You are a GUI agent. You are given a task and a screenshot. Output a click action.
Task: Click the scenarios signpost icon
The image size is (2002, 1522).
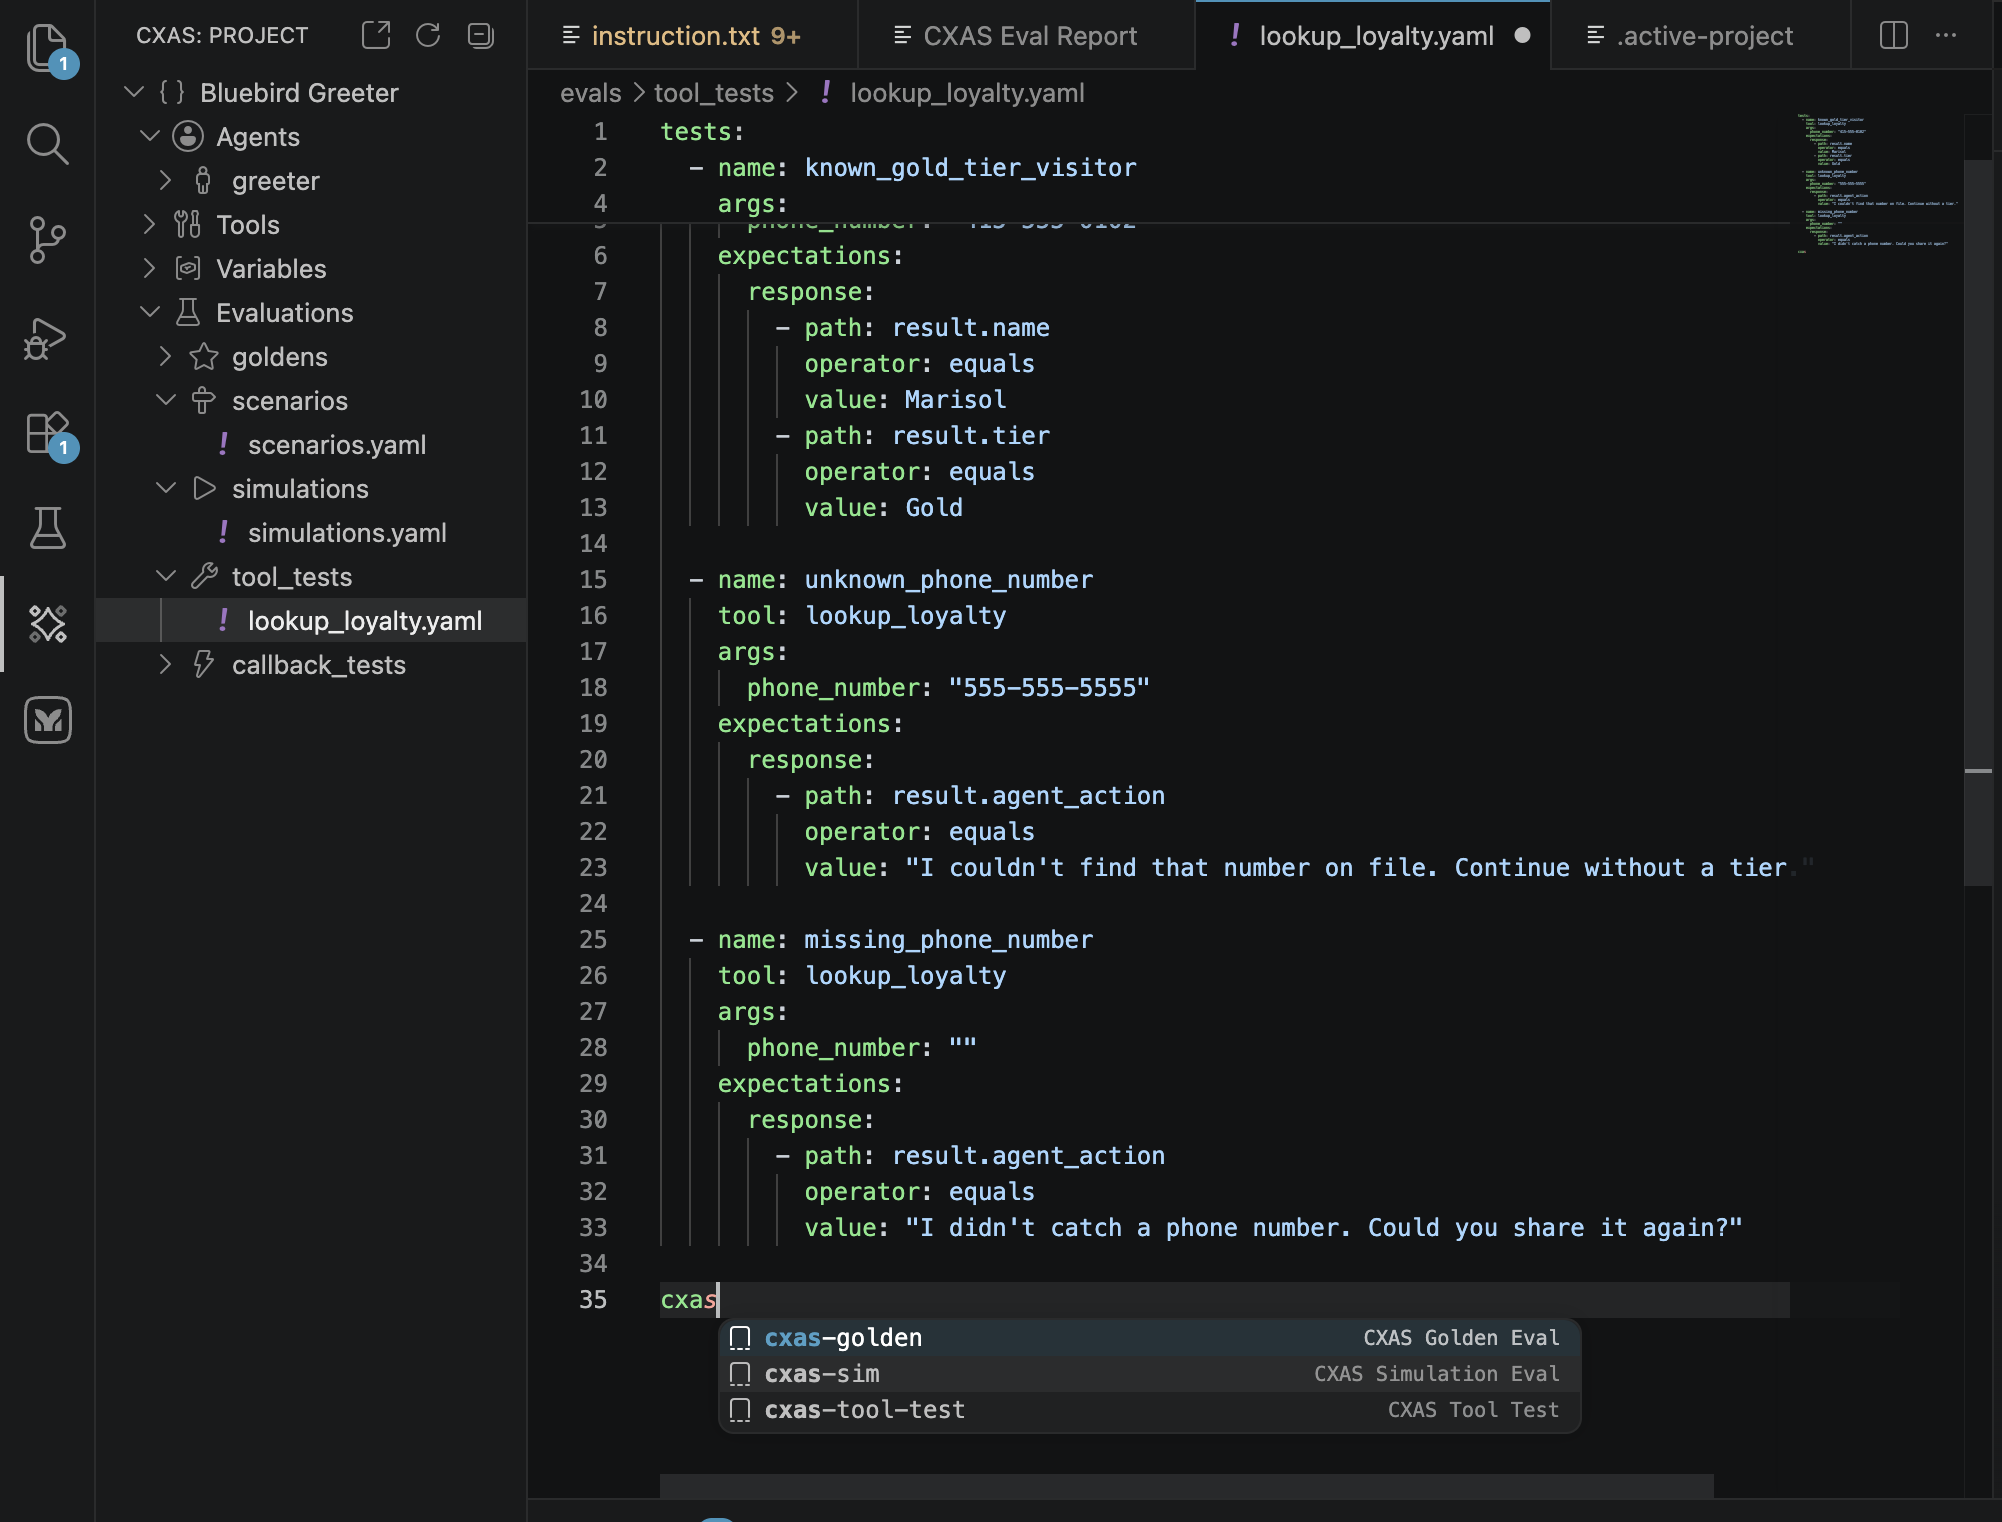[204, 400]
